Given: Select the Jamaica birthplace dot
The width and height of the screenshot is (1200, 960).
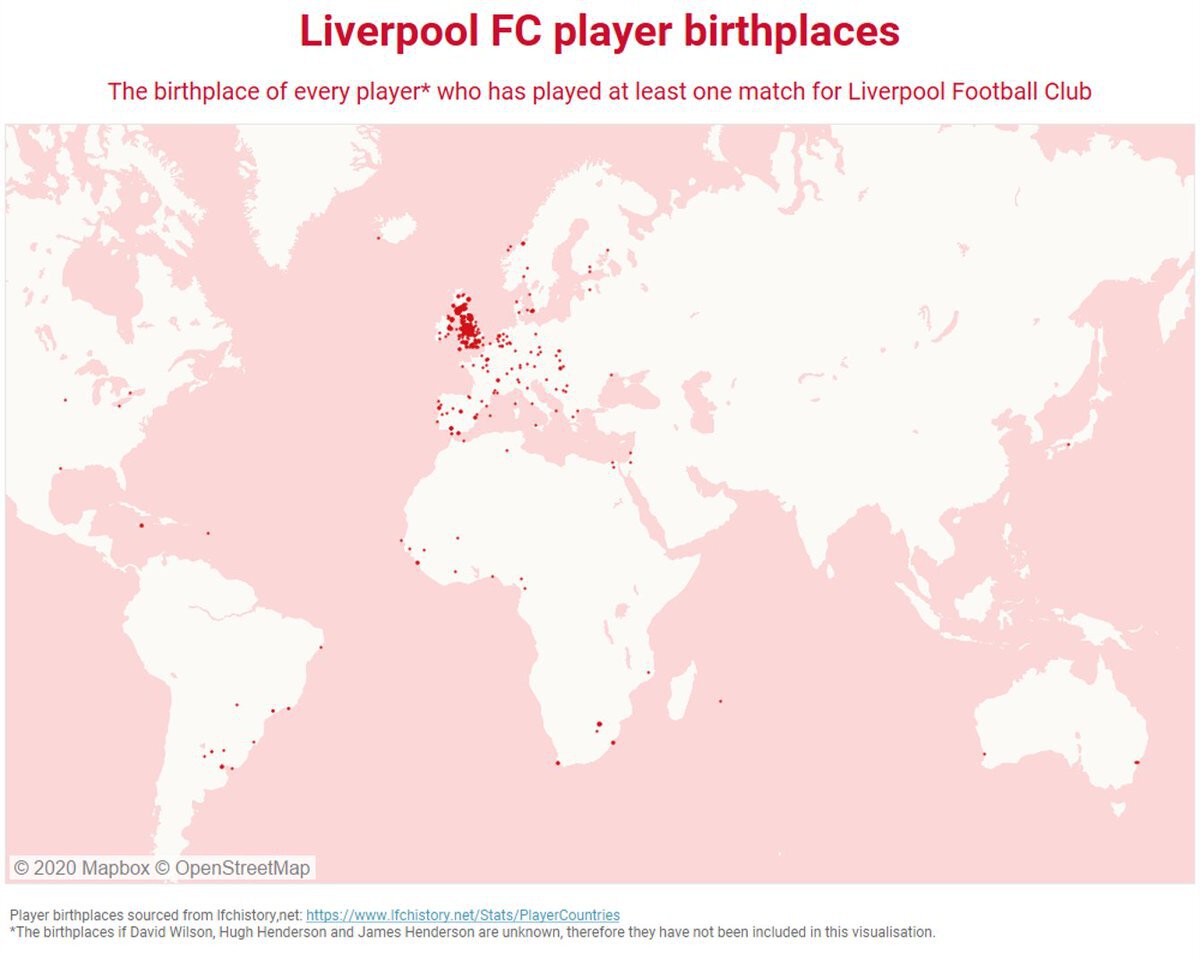Looking at the screenshot, I should [141, 525].
